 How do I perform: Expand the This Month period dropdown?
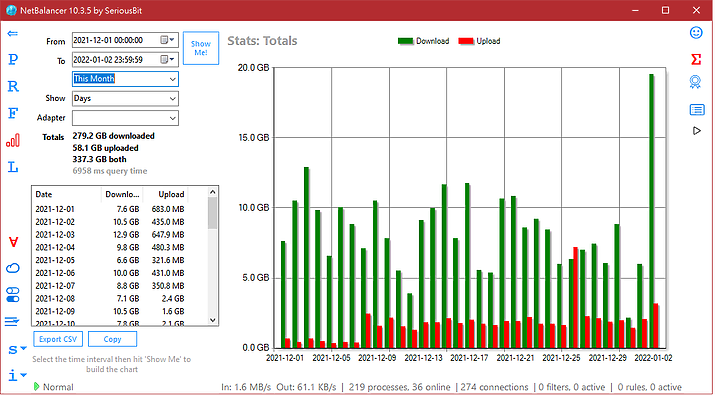[172, 79]
